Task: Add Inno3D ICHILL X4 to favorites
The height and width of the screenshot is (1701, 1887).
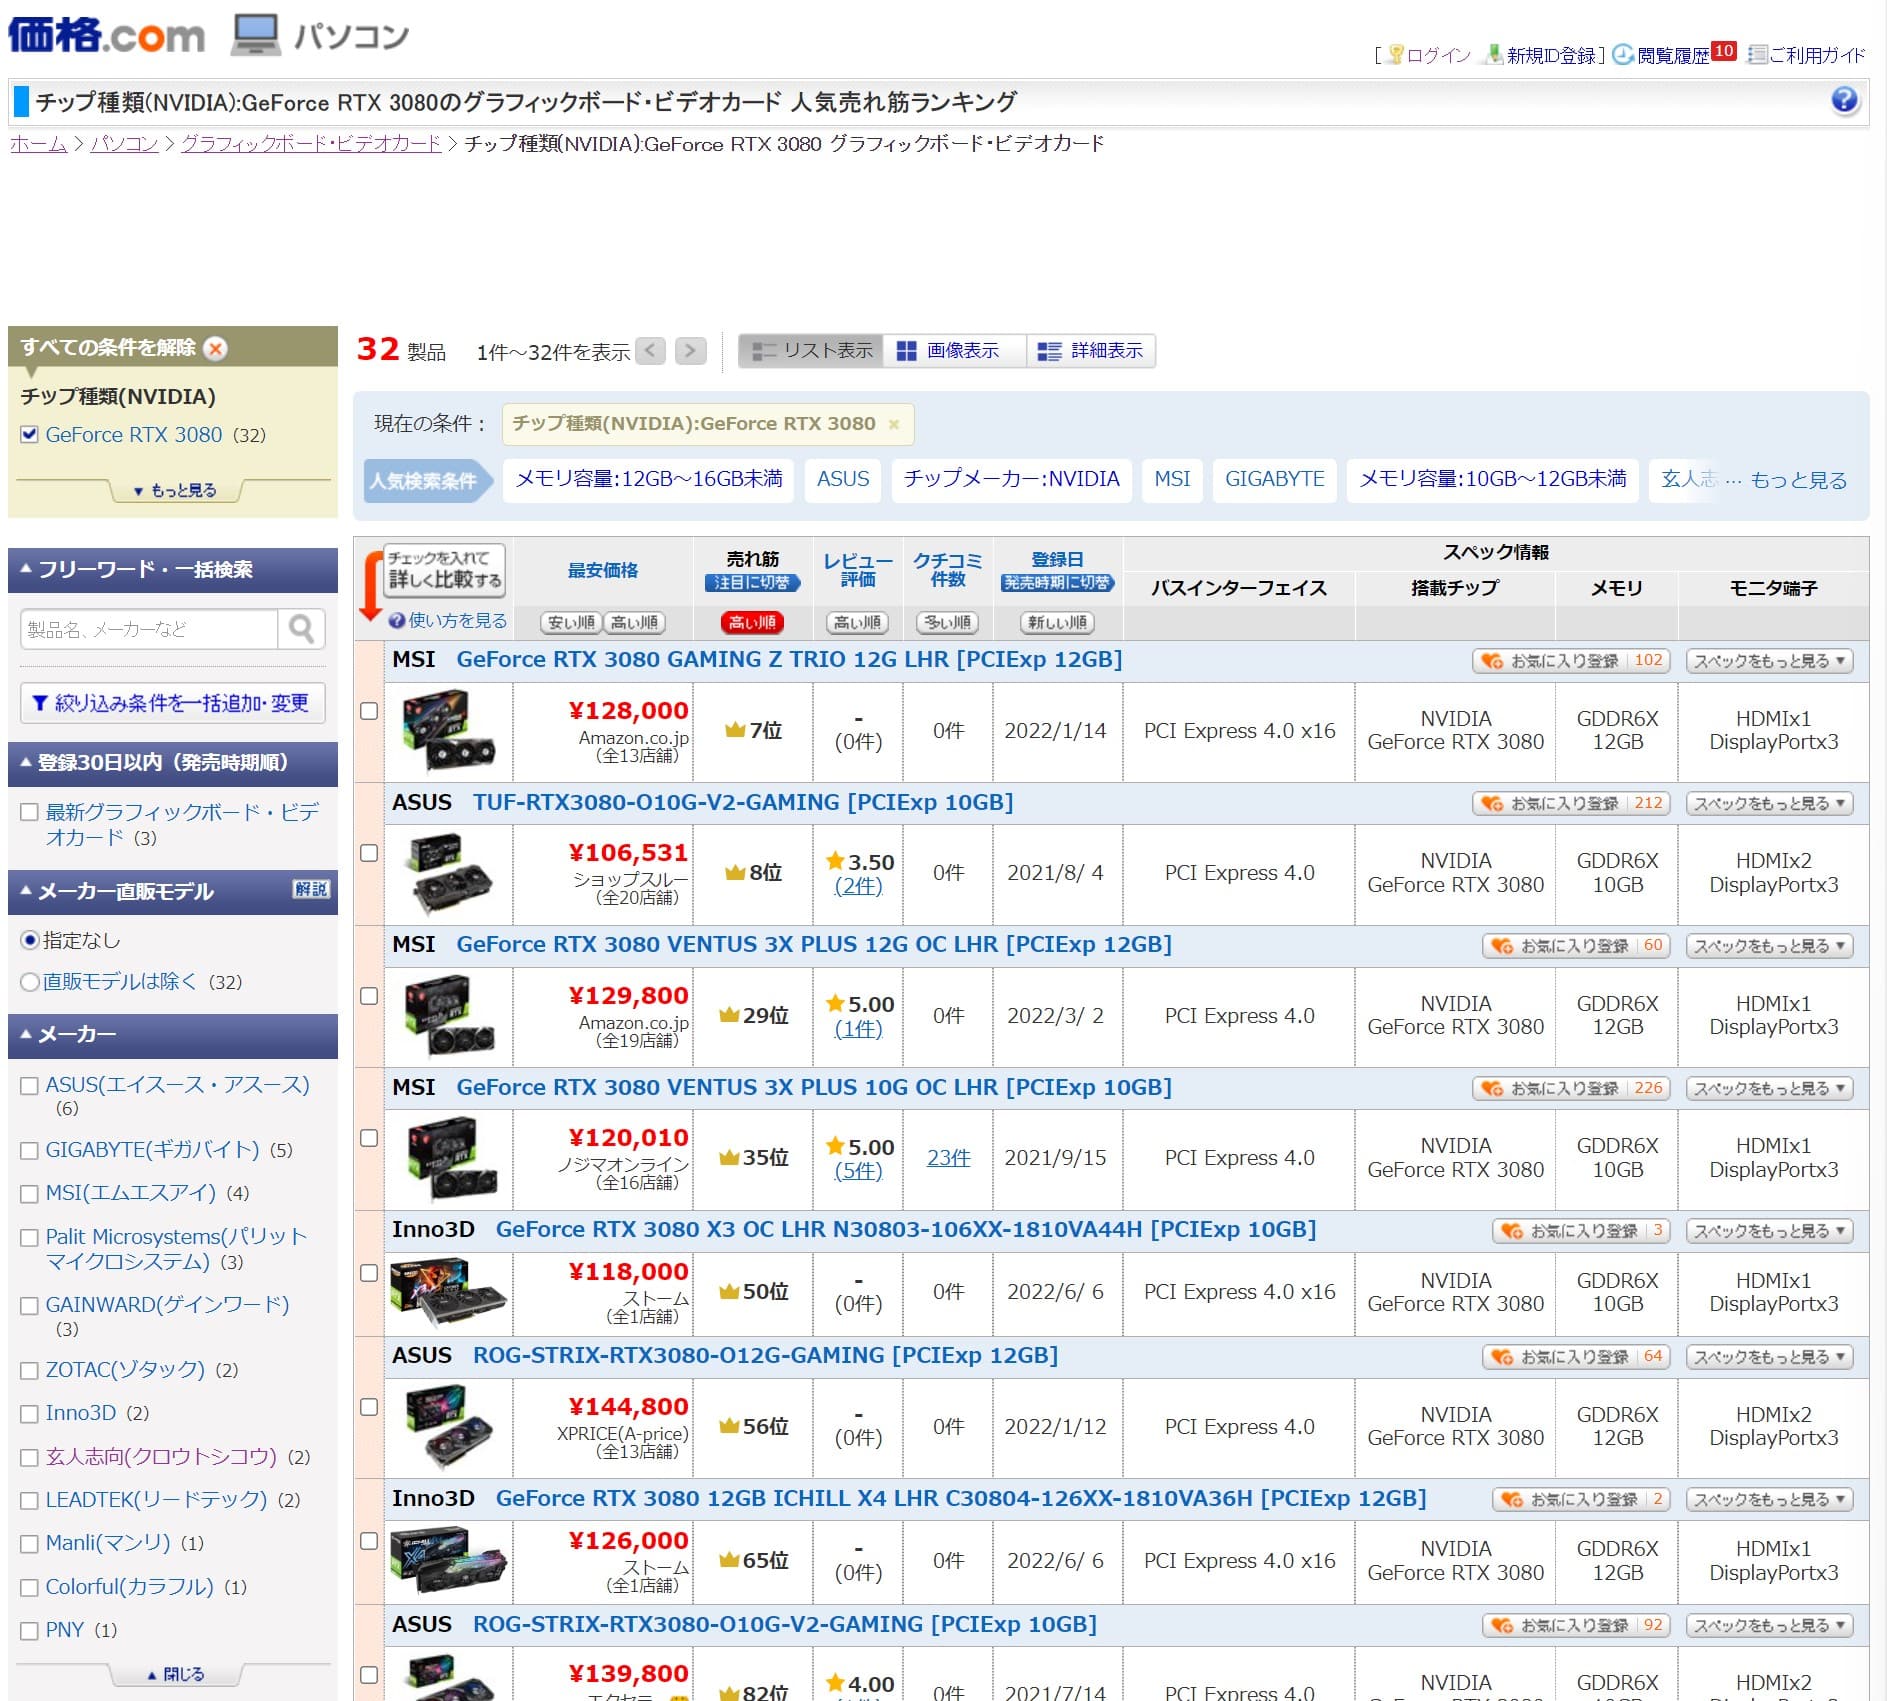Action: 1581,1500
